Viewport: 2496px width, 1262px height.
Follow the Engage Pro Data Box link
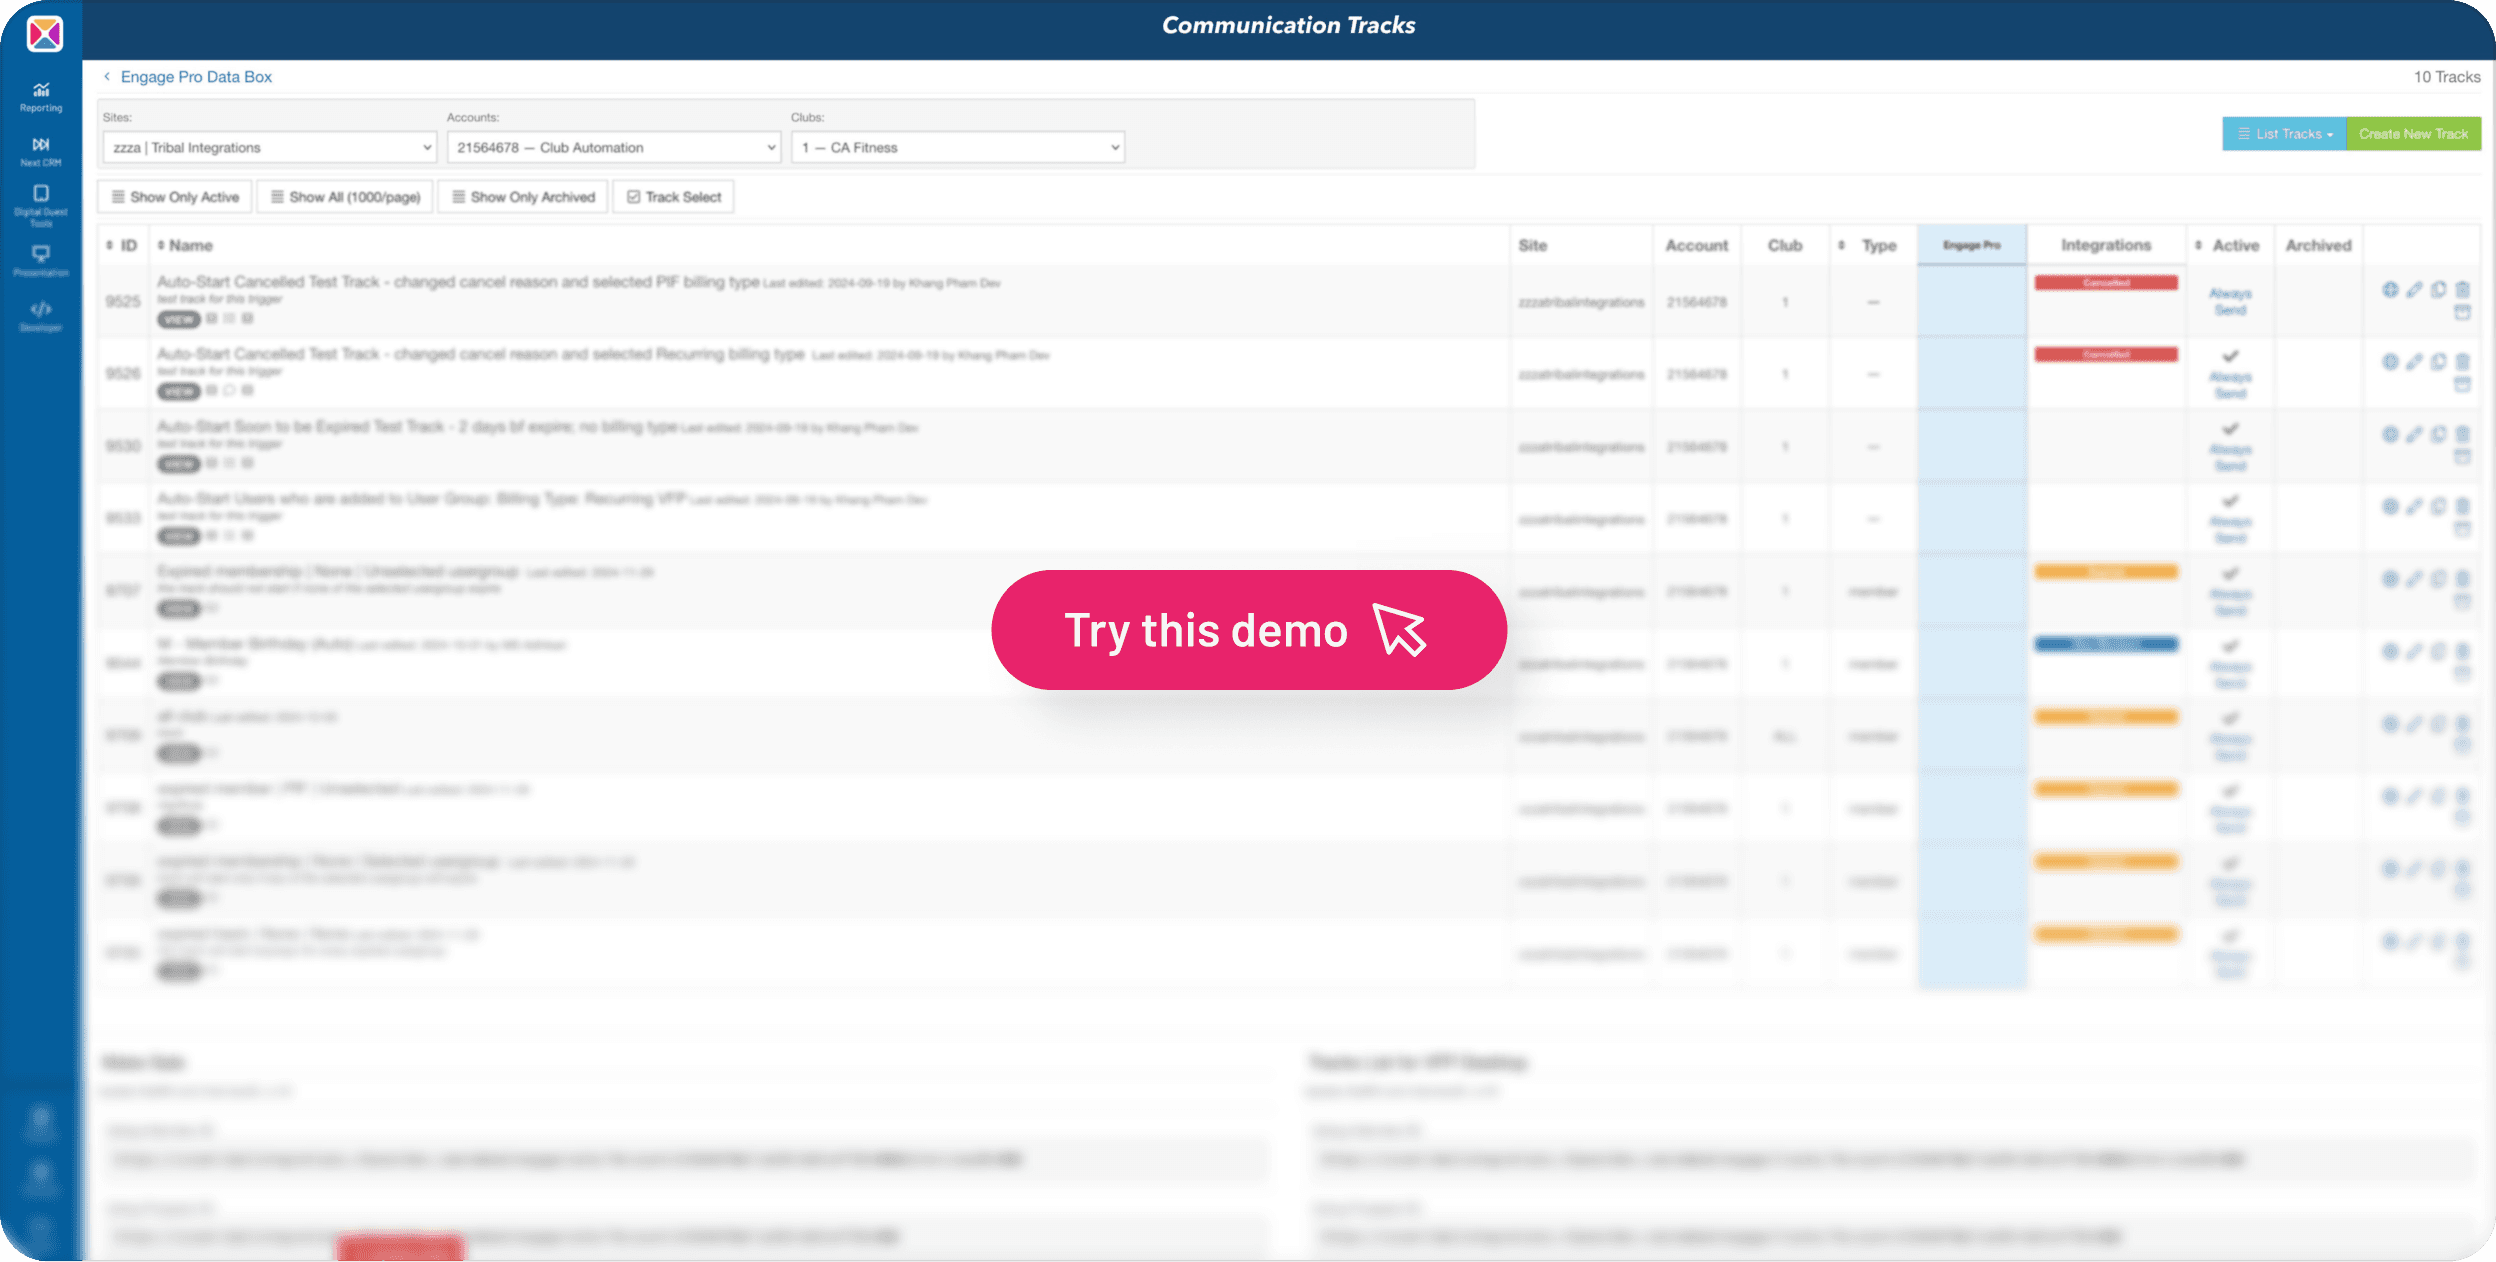[196, 77]
